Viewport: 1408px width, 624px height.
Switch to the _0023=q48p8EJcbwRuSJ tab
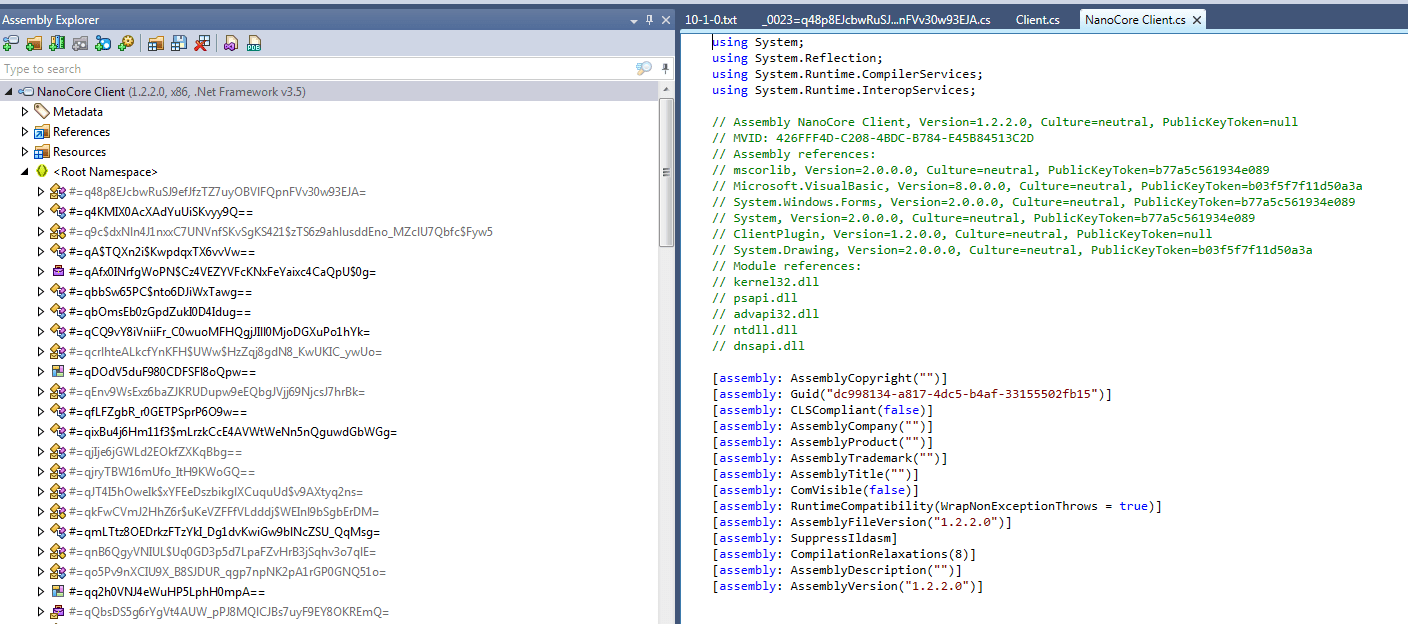tap(876, 19)
